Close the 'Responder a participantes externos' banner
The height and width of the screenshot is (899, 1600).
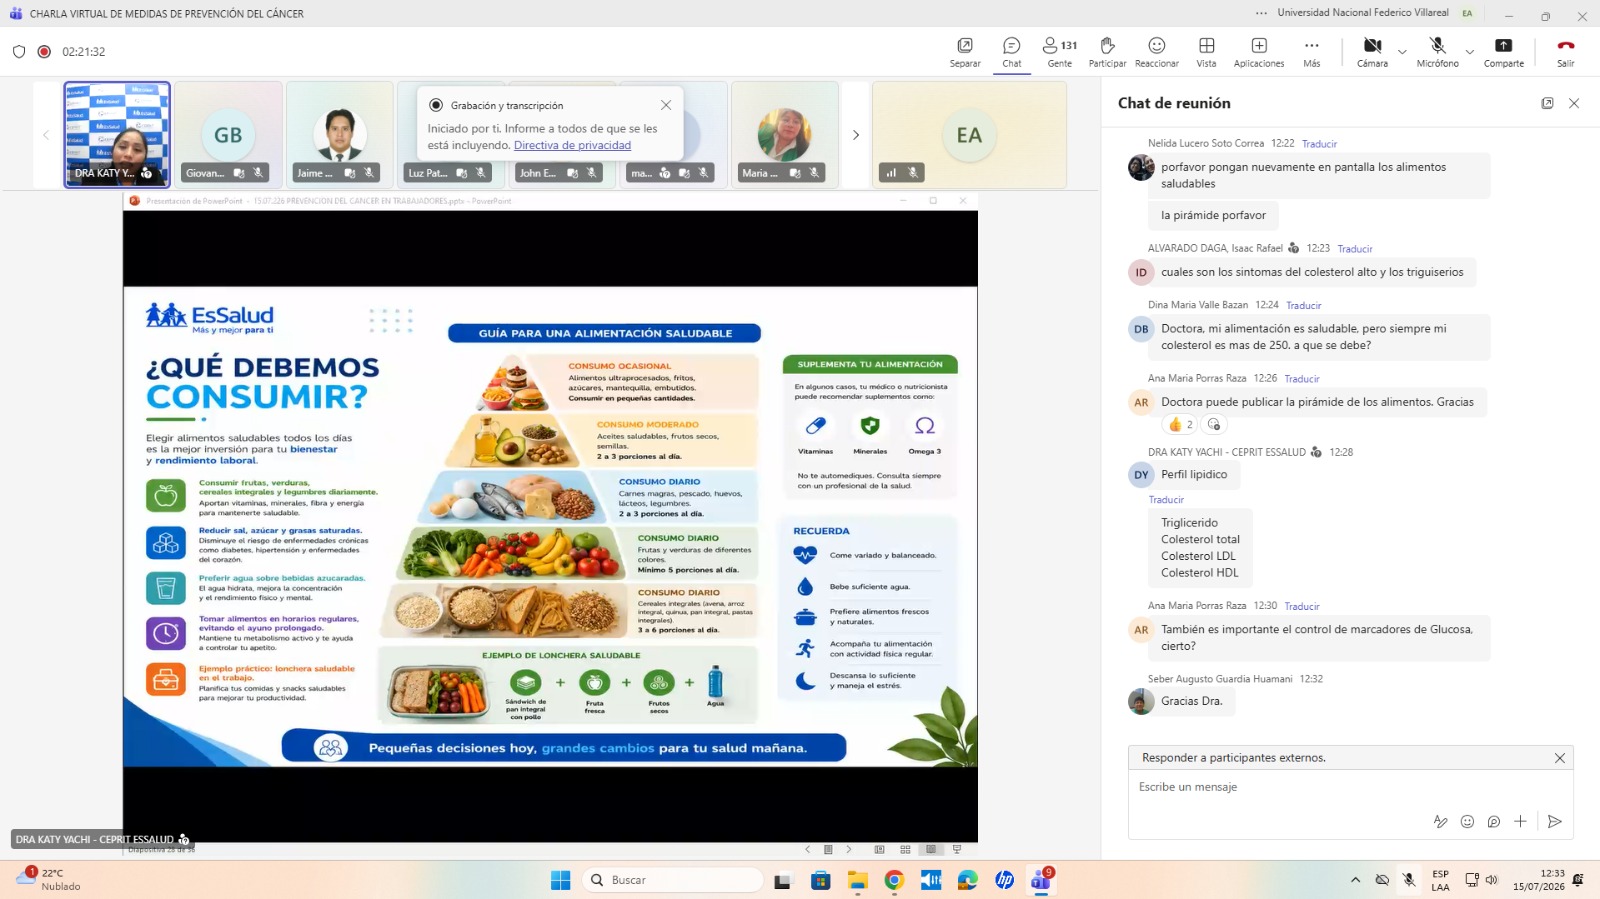1559,758
